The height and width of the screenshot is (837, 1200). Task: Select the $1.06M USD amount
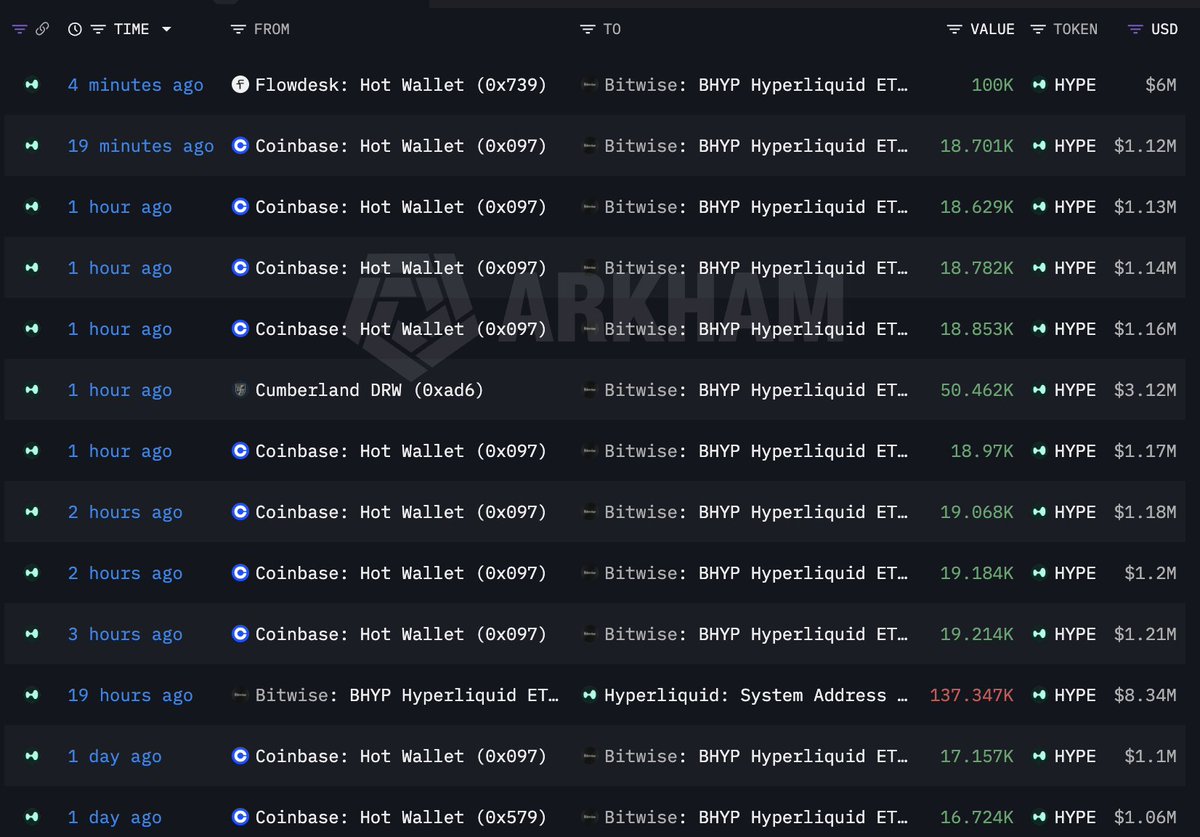1145,817
